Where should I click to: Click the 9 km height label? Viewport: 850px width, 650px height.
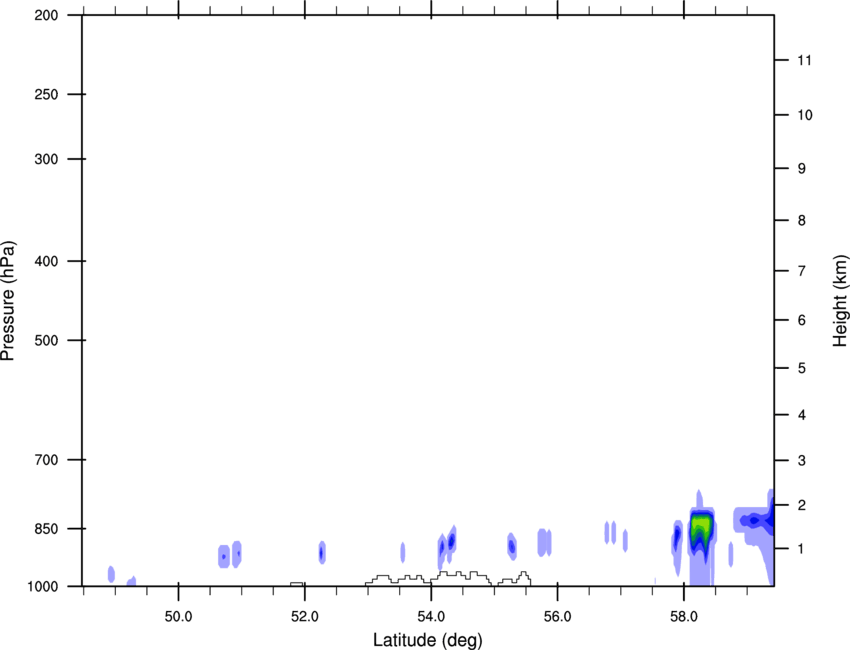click(x=802, y=169)
